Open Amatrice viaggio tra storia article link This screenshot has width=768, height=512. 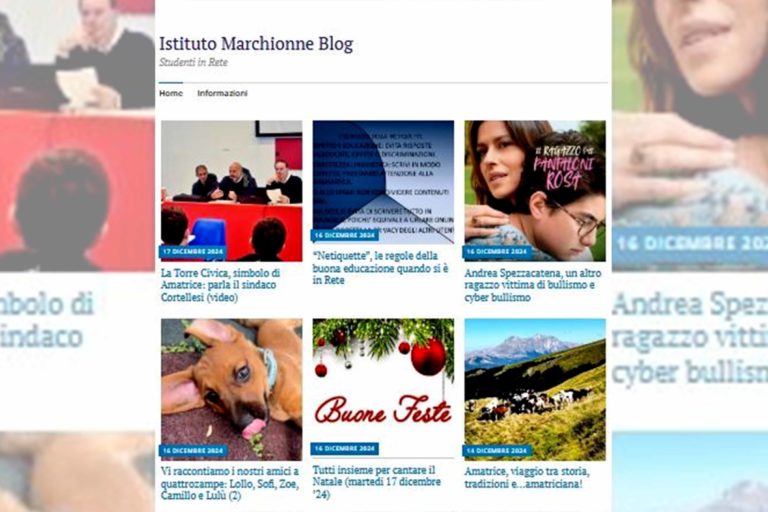coord(527,478)
